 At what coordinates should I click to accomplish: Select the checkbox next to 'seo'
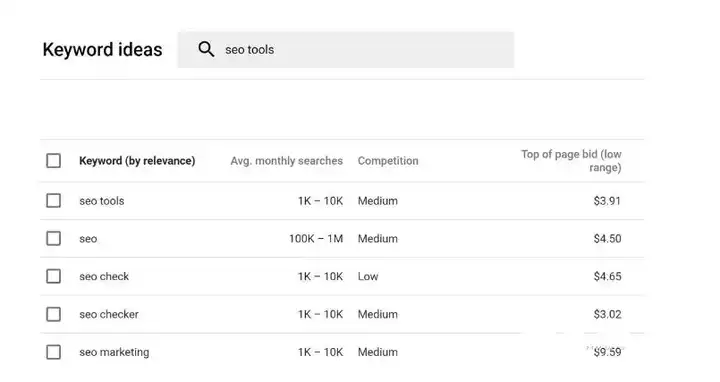click(x=54, y=238)
